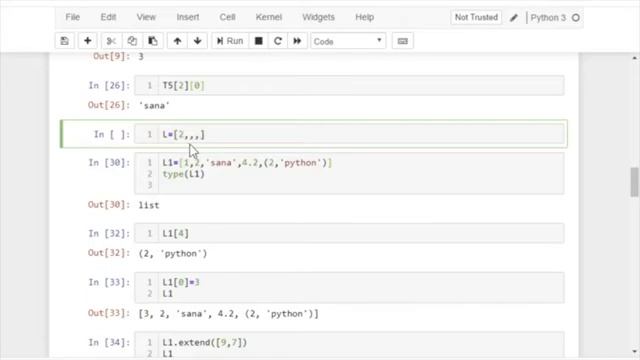The height and width of the screenshot is (360, 640).
Task: Click into the T5[2][0] code cell
Action: (x=349, y=85)
